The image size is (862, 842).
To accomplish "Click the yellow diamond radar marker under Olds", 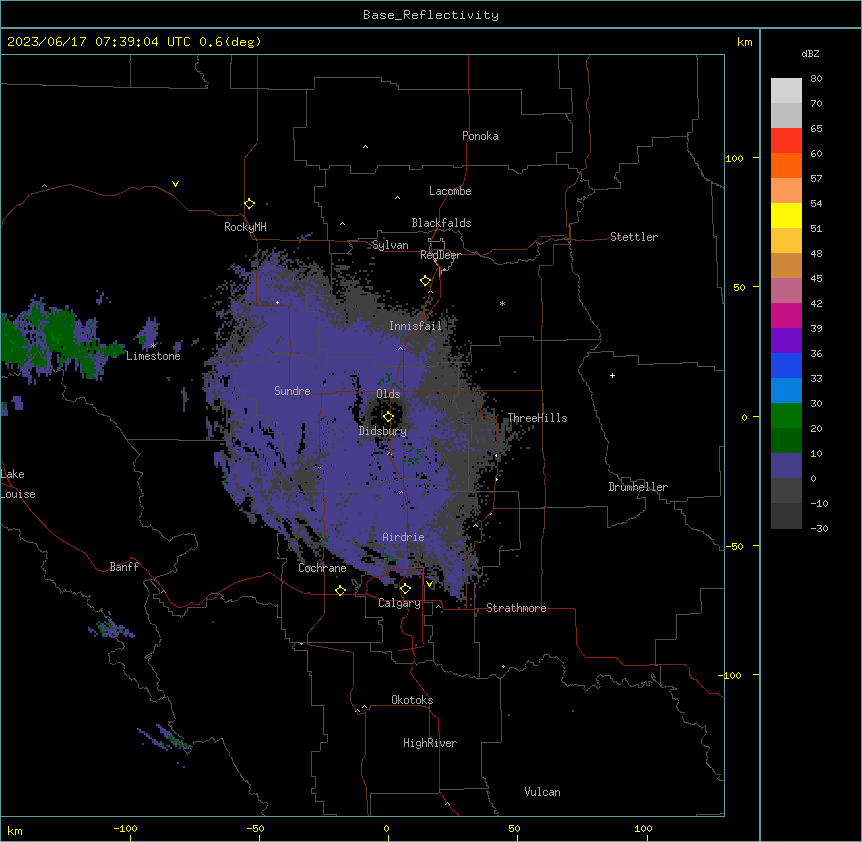I will pos(388,417).
